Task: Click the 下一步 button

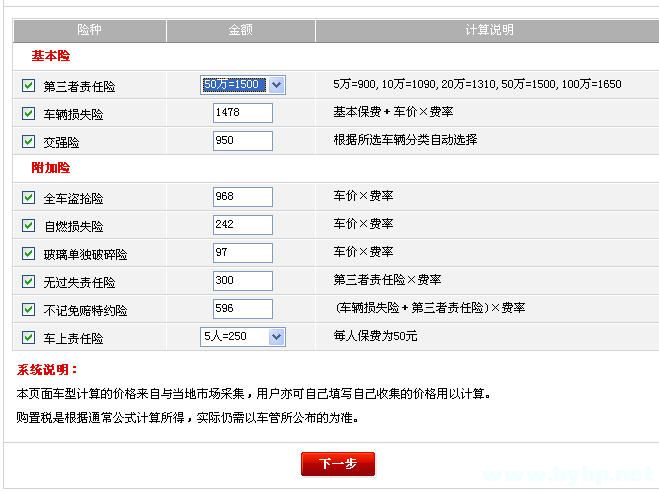Action: coord(337,464)
